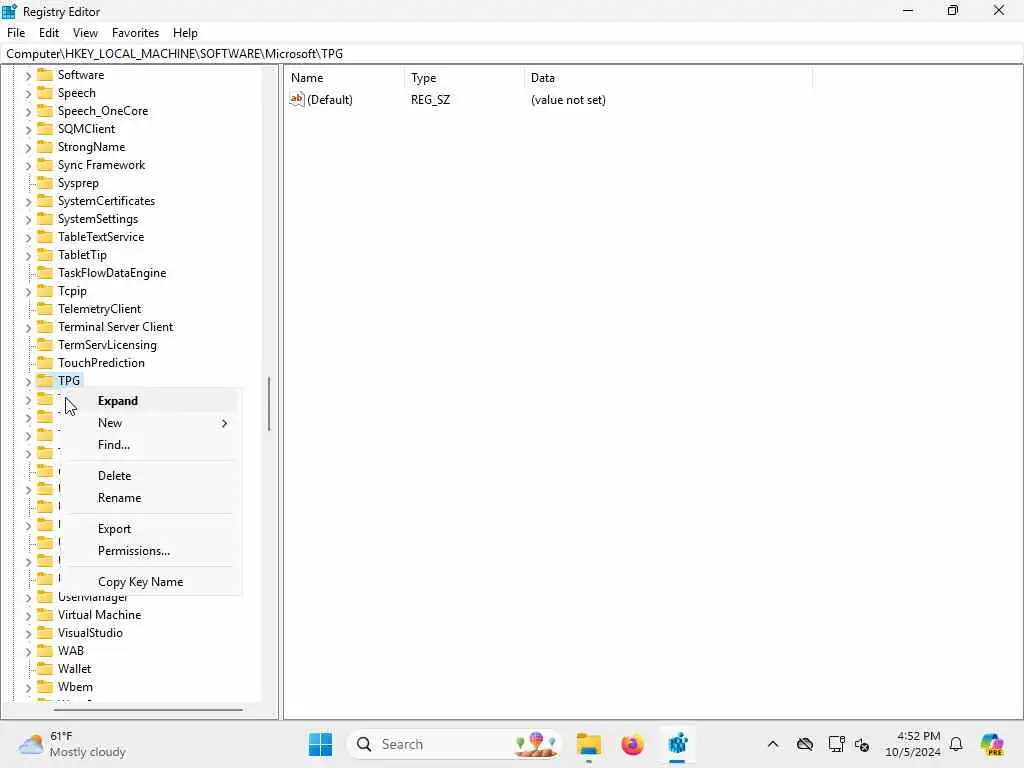
Task: Click the taskbar Search box
Action: (454, 744)
